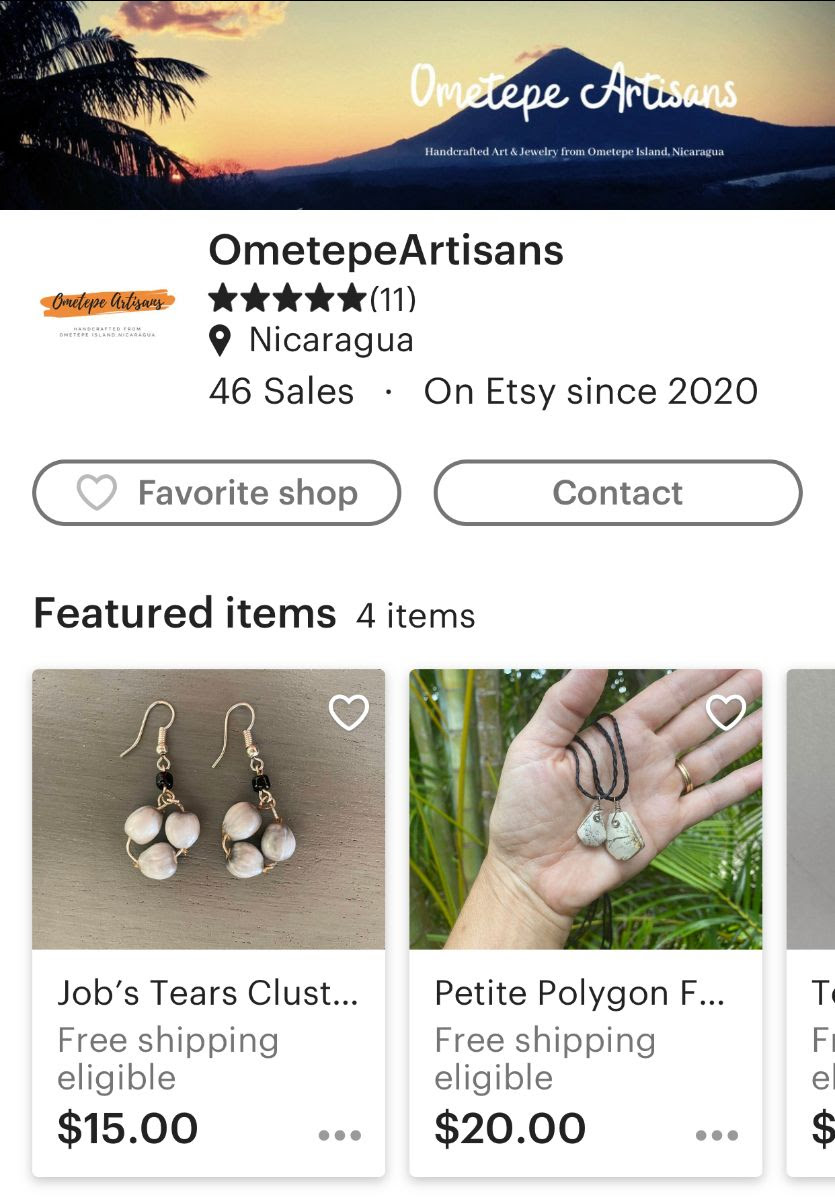The height and width of the screenshot is (1200, 835).
Task: Favorite the Petite Polygon pendant with heart icon
Action: 726,712
